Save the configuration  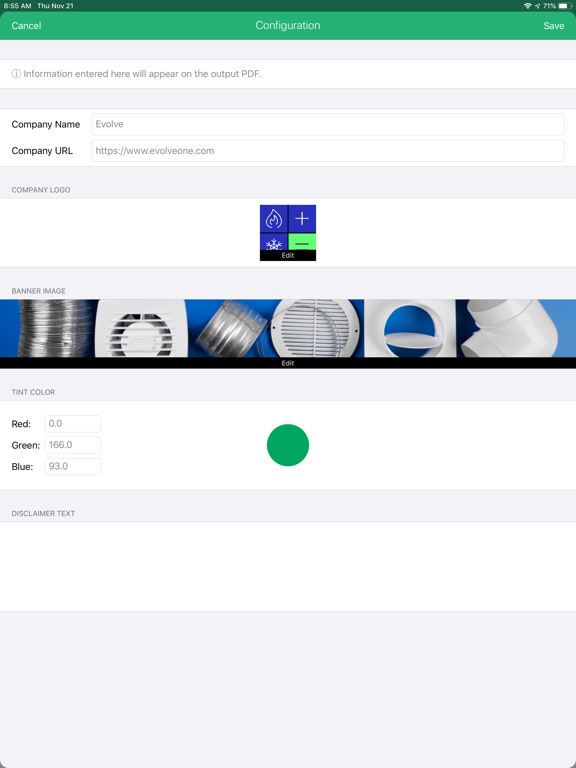click(553, 25)
